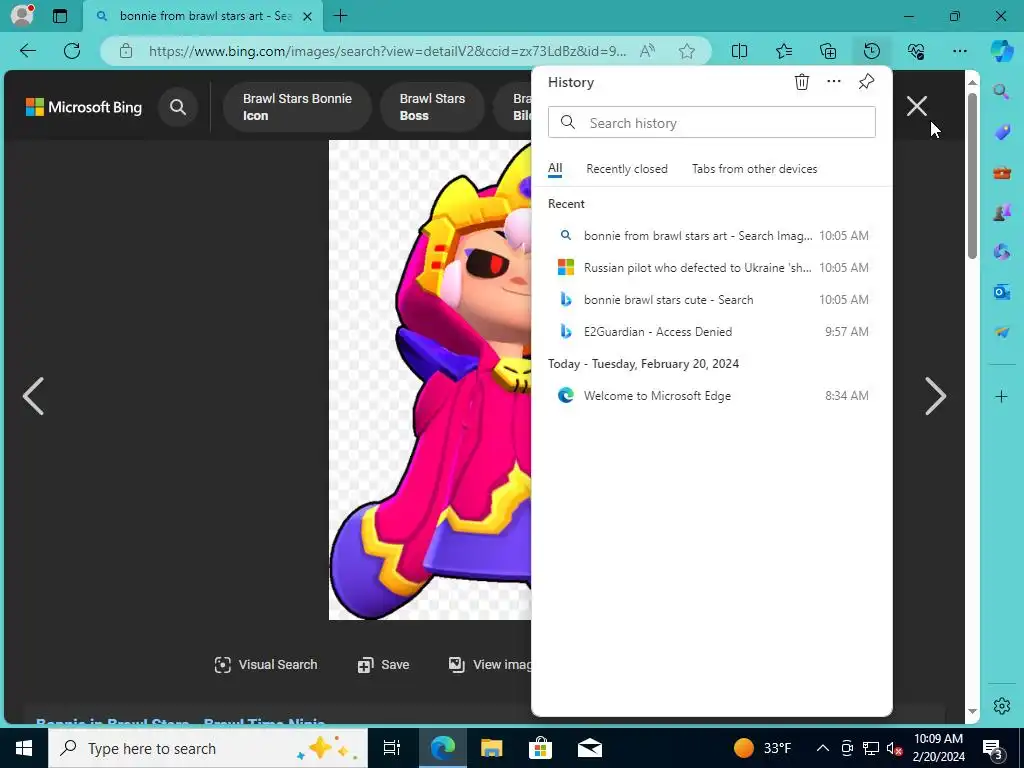This screenshot has height=768, width=1024.
Task: Open sidebar settings gear icon
Action: point(1002,706)
